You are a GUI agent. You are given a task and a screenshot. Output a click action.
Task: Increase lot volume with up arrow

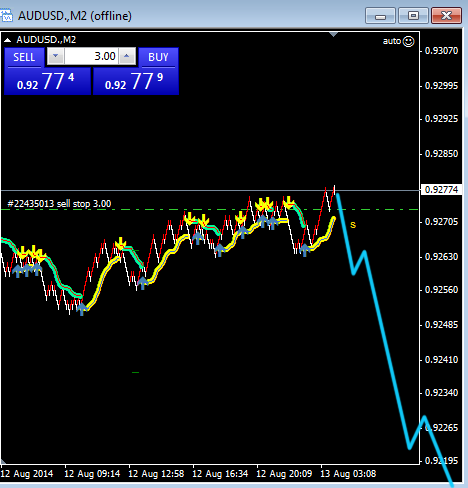pos(127,56)
